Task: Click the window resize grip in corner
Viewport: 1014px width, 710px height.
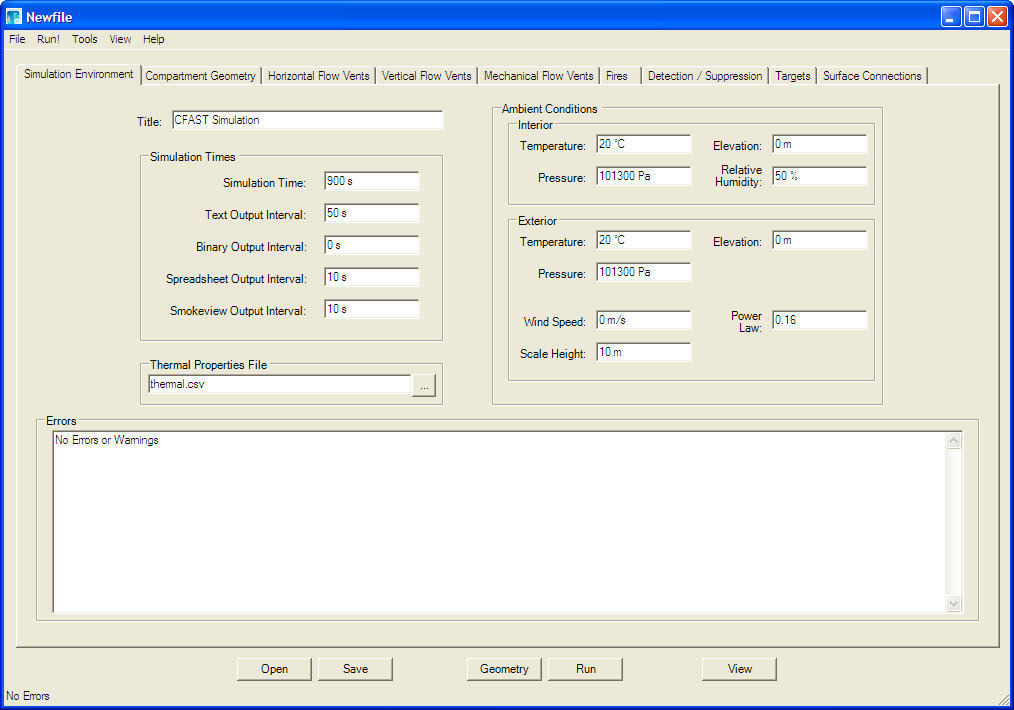Action: click(x=1003, y=699)
